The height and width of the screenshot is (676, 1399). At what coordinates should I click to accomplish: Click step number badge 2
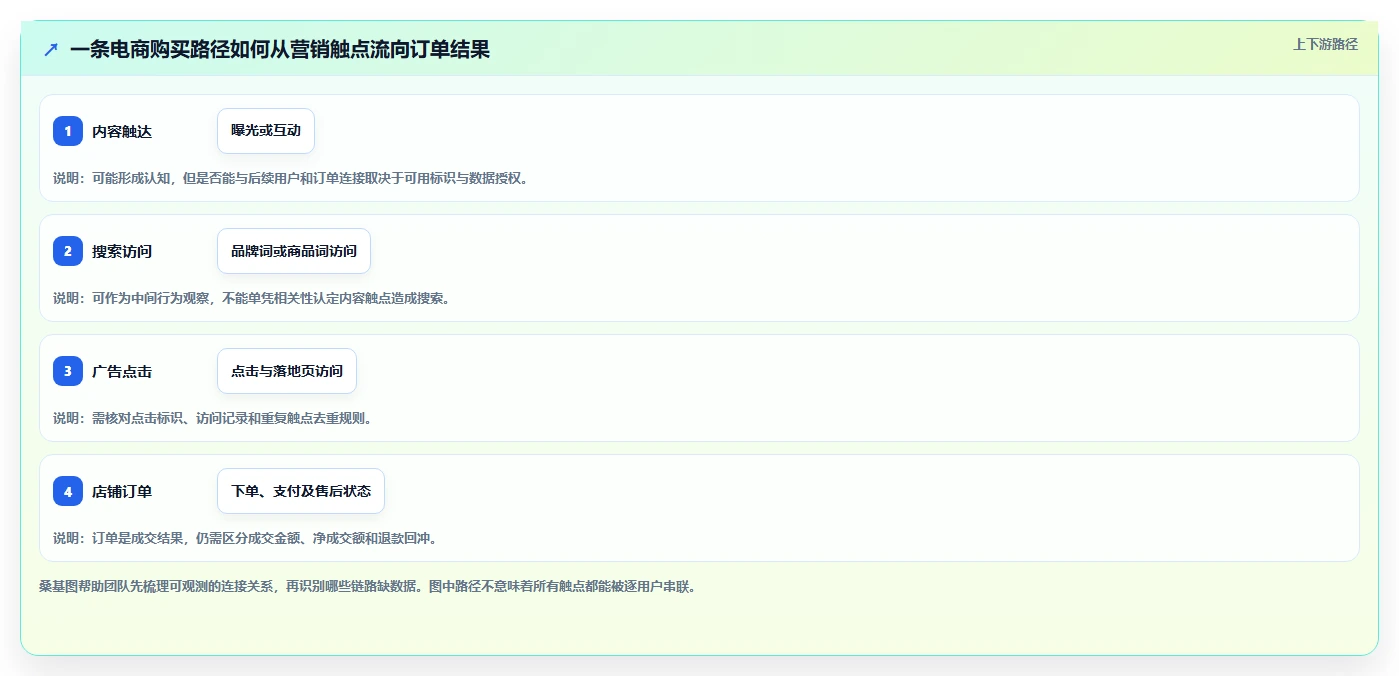(x=68, y=251)
